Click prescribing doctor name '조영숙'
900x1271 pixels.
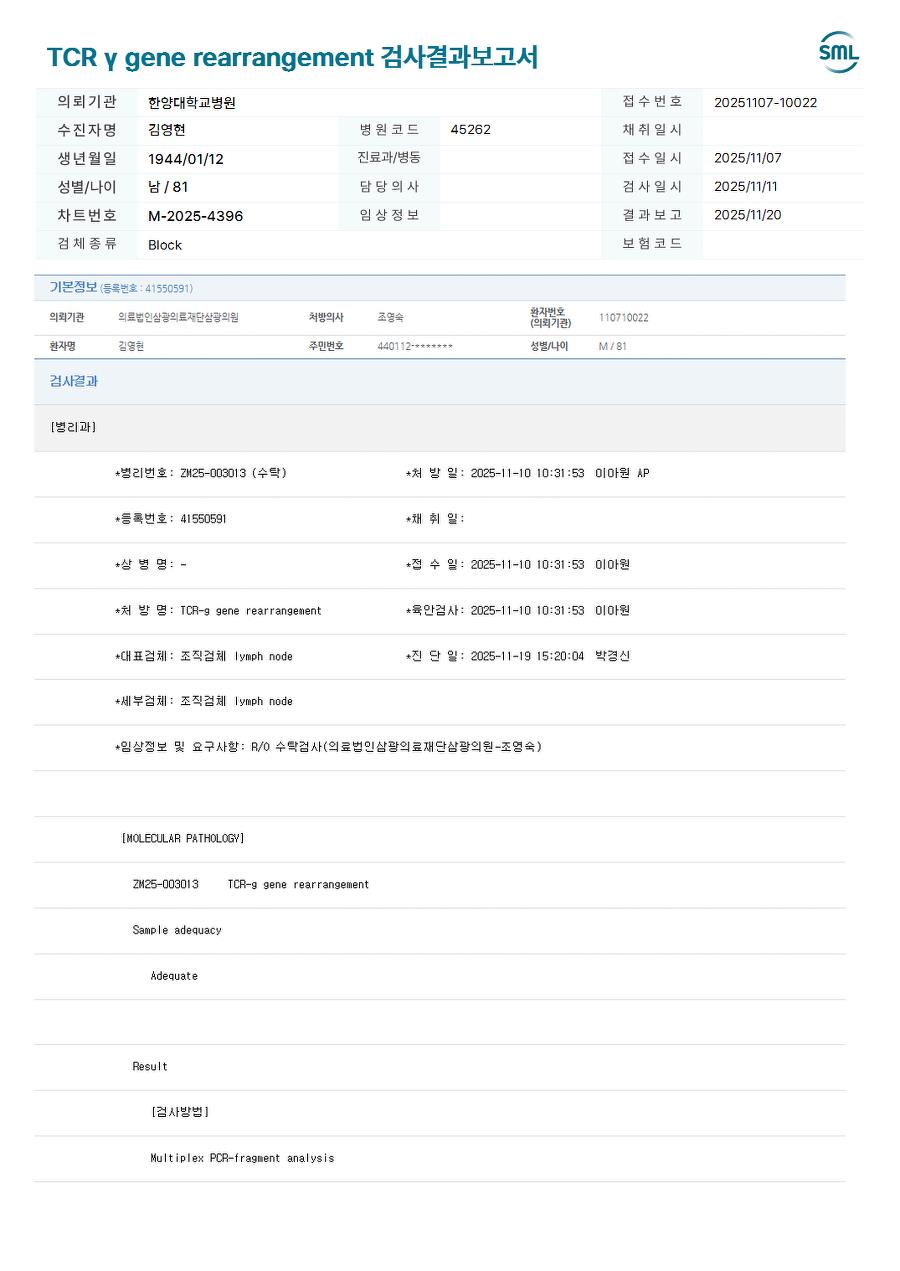(x=390, y=317)
